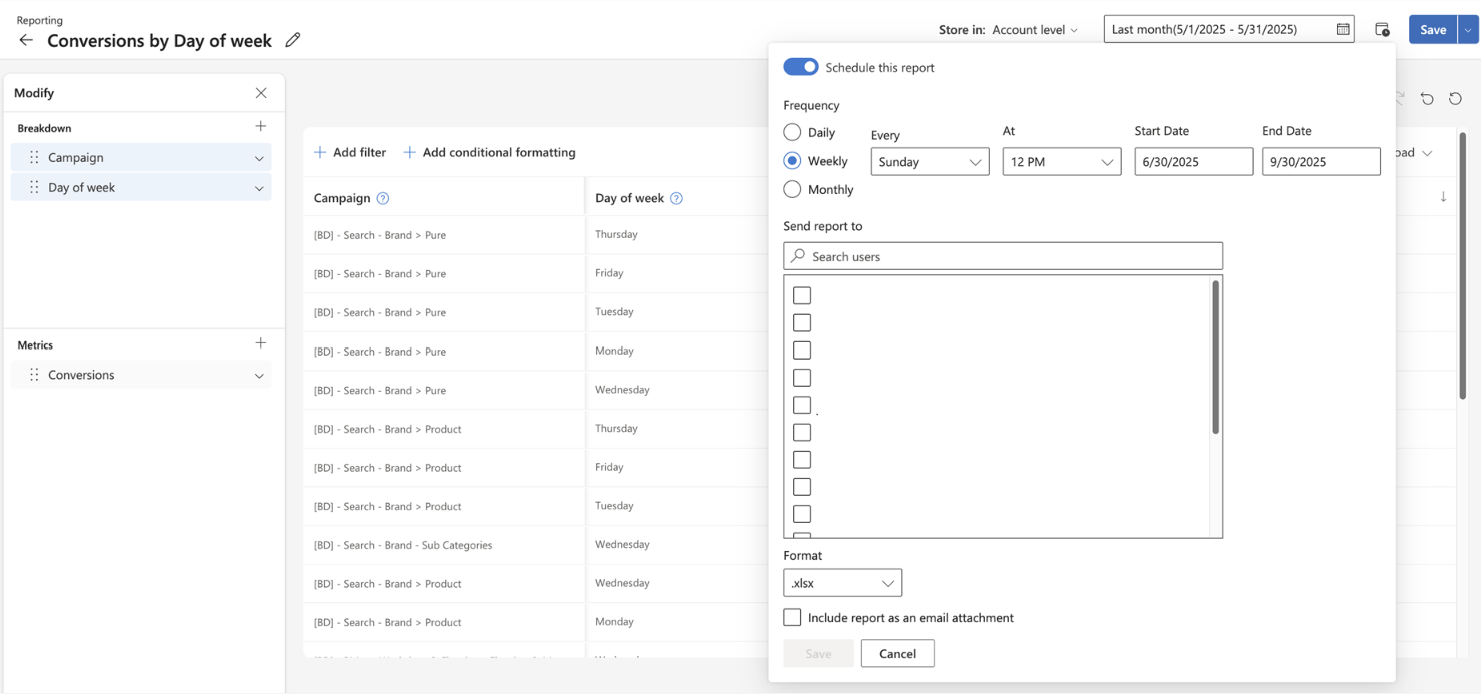Close the Modify panel
The width and height of the screenshot is (1481, 694).
coord(261,93)
